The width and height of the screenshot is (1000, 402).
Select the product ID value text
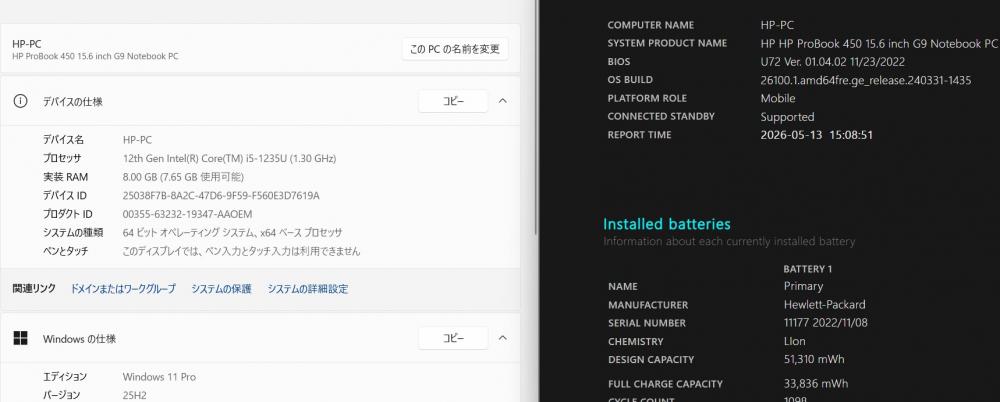[188, 214]
